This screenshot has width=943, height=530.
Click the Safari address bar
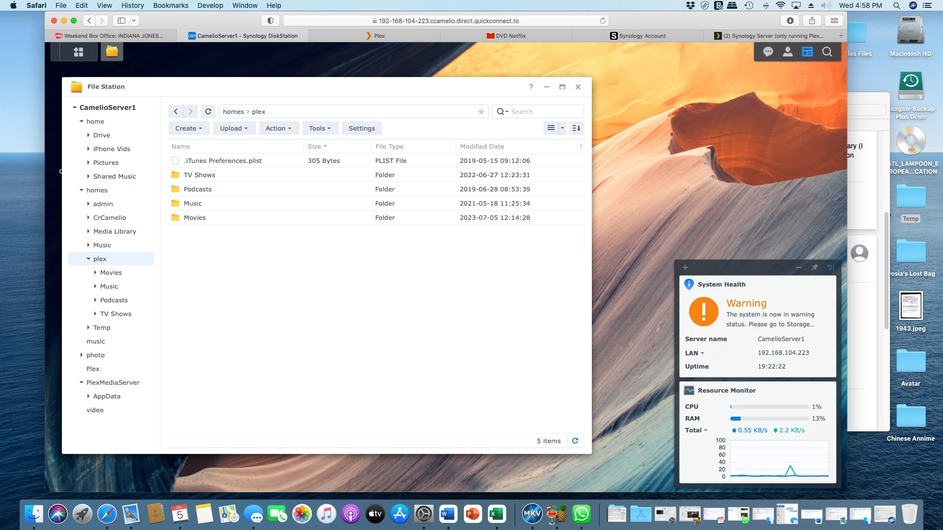[x=447, y=20]
